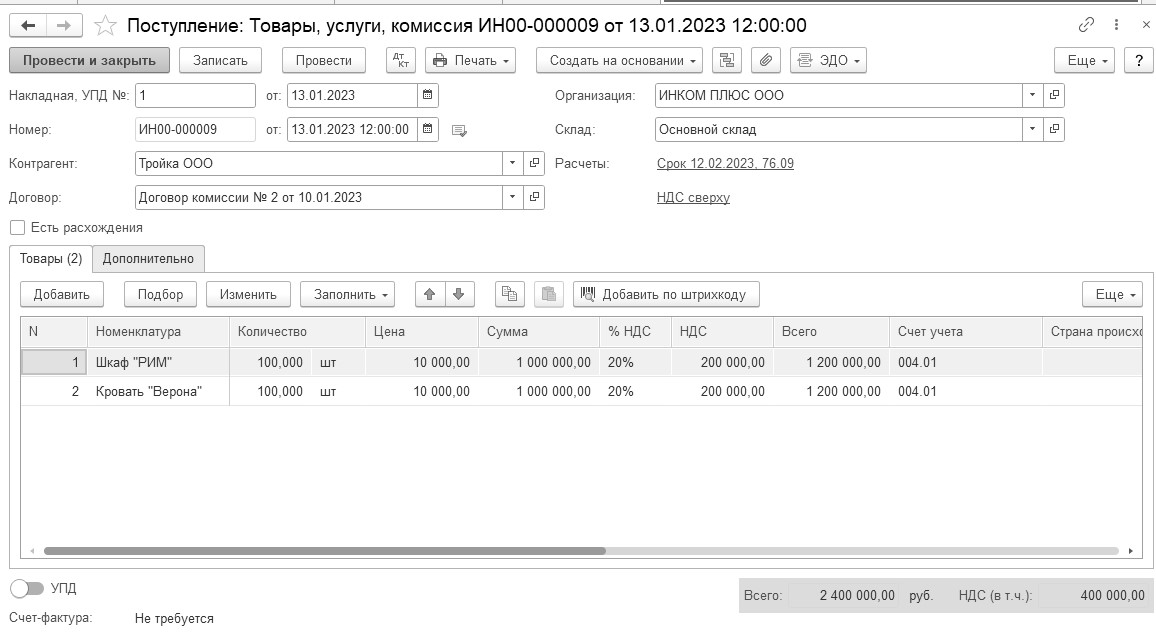Open the Заполнить dropdown
This screenshot has height=635, width=1156.
pyautogui.click(x=347, y=294)
